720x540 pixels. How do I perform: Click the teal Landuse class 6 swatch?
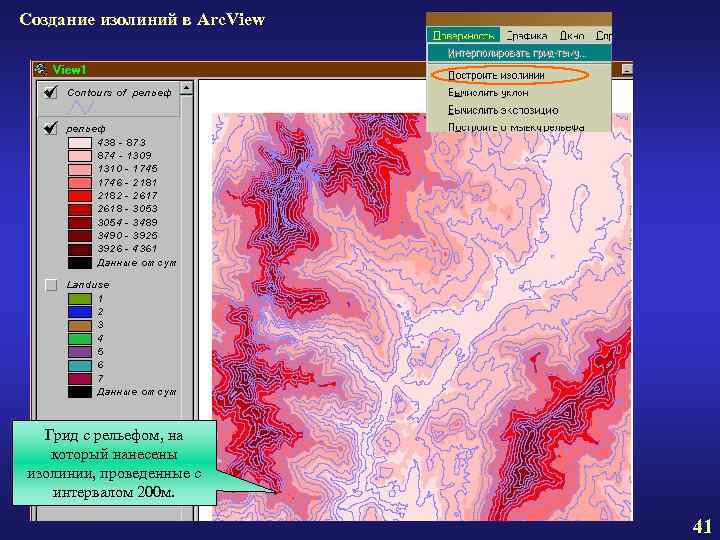click(80, 366)
